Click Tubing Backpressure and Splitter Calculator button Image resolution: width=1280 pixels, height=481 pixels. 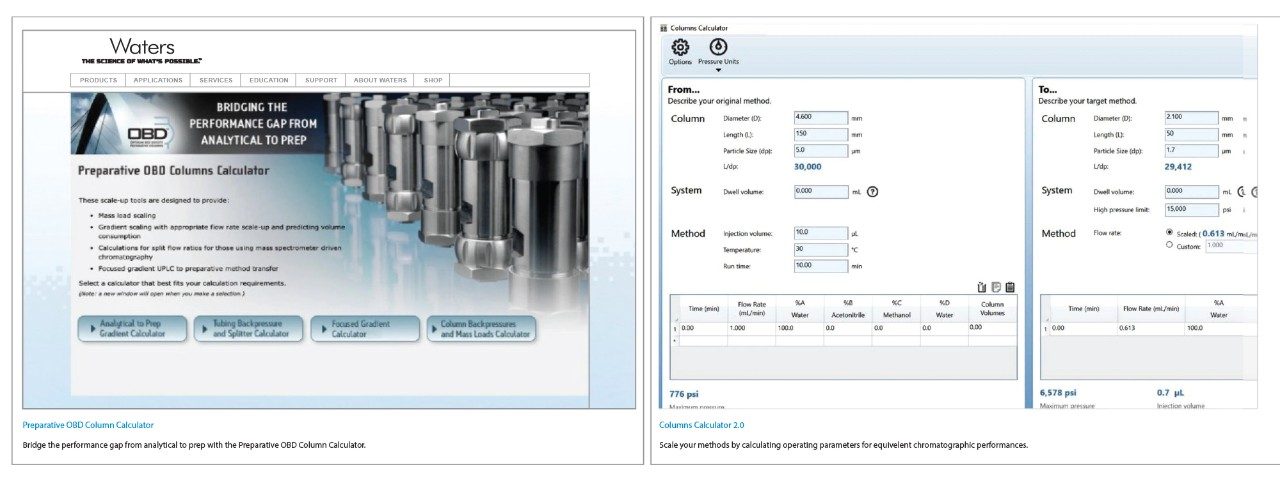pos(249,329)
